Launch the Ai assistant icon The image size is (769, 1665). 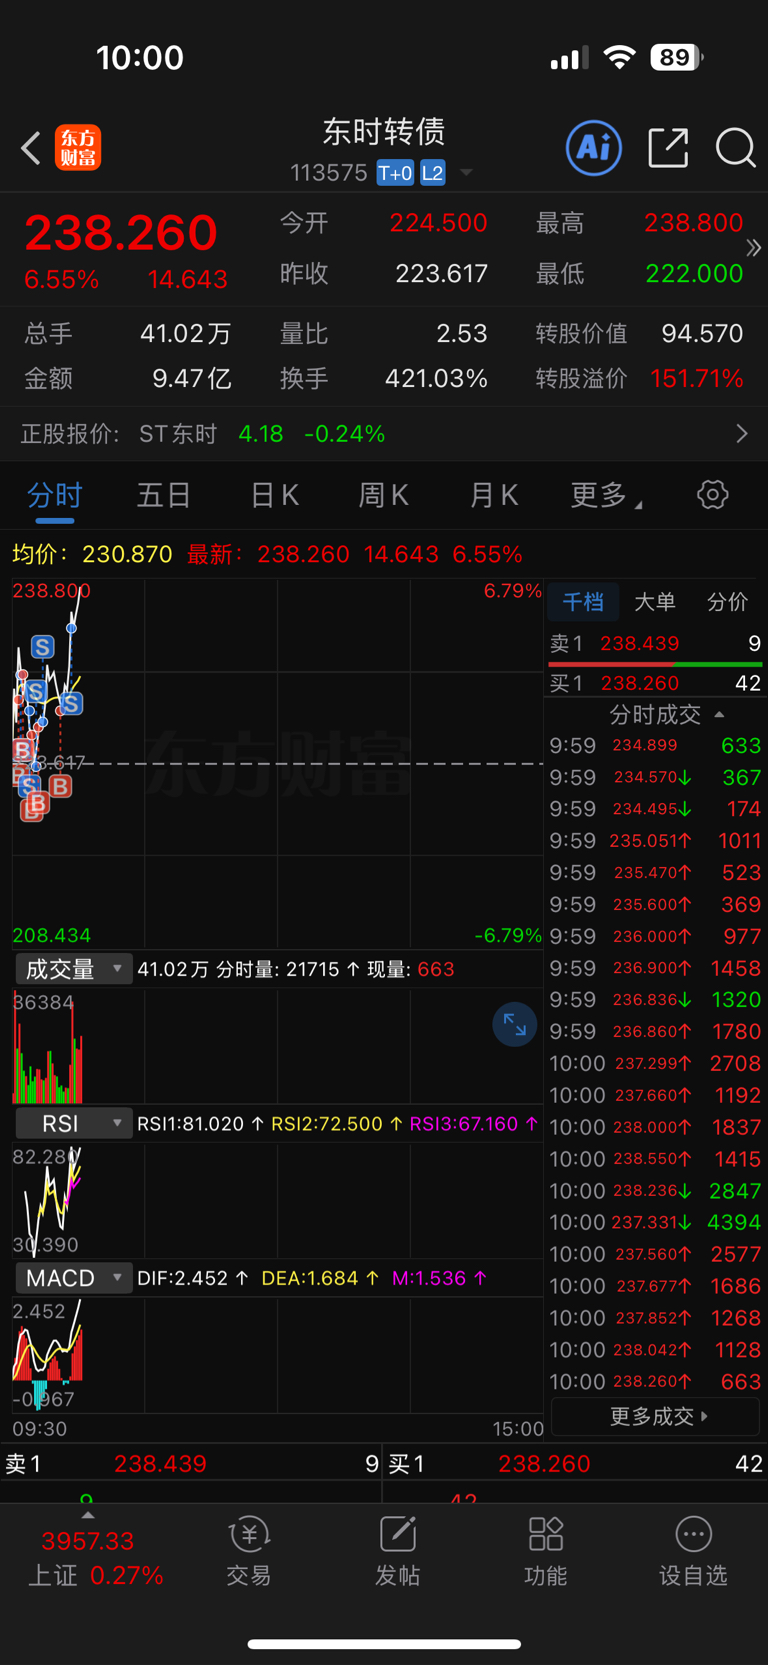coord(594,148)
